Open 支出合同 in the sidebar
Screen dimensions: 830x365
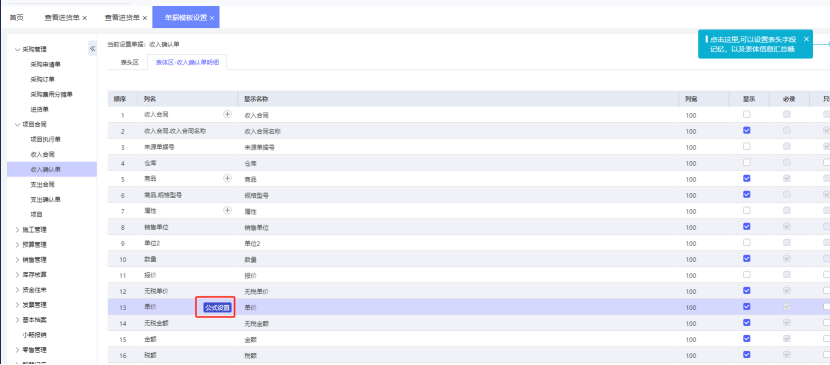[42, 185]
